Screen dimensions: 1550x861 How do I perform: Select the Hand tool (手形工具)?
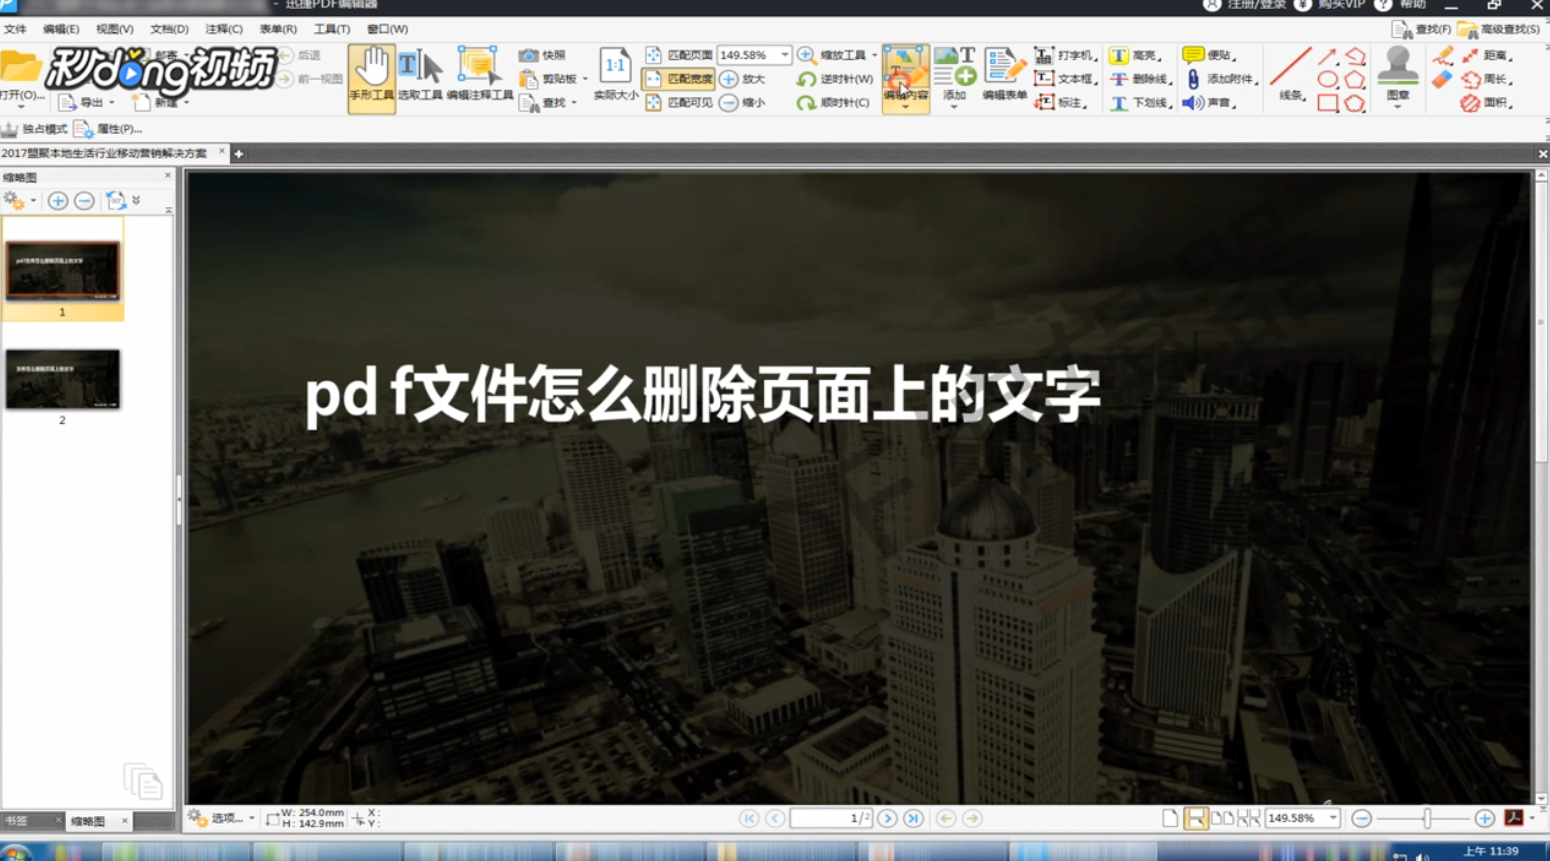click(x=371, y=78)
